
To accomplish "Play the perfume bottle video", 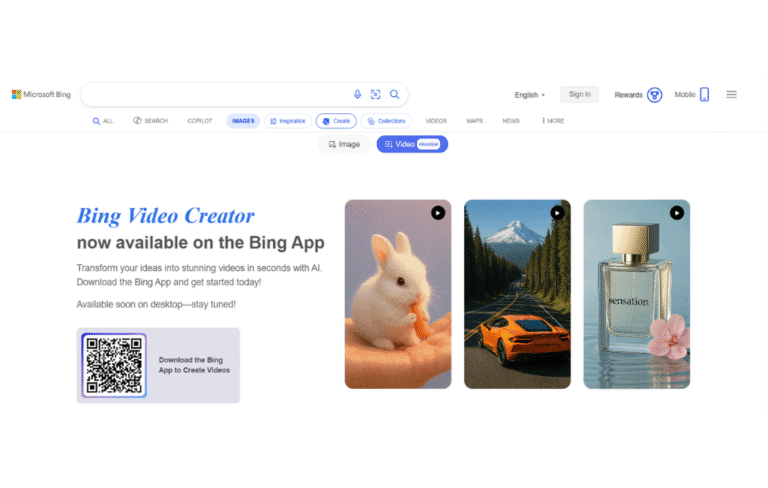I will (x=677, y=212).
